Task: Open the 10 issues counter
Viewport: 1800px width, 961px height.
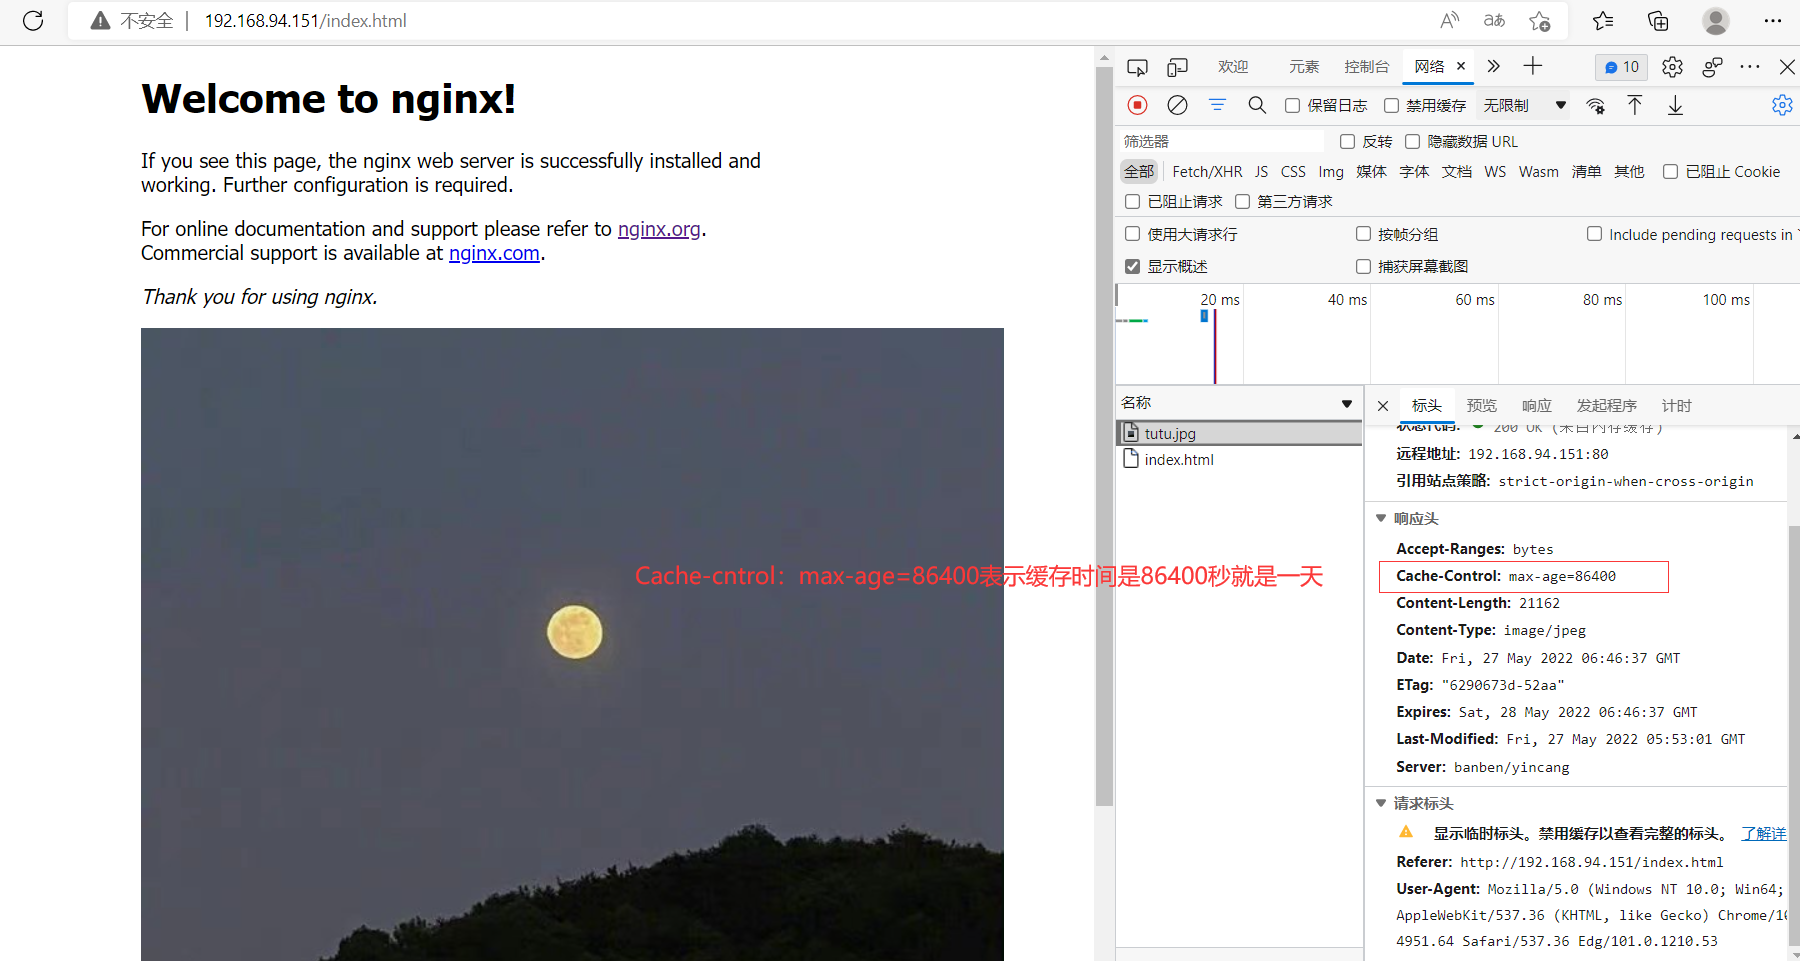Action: point(1621,67)
